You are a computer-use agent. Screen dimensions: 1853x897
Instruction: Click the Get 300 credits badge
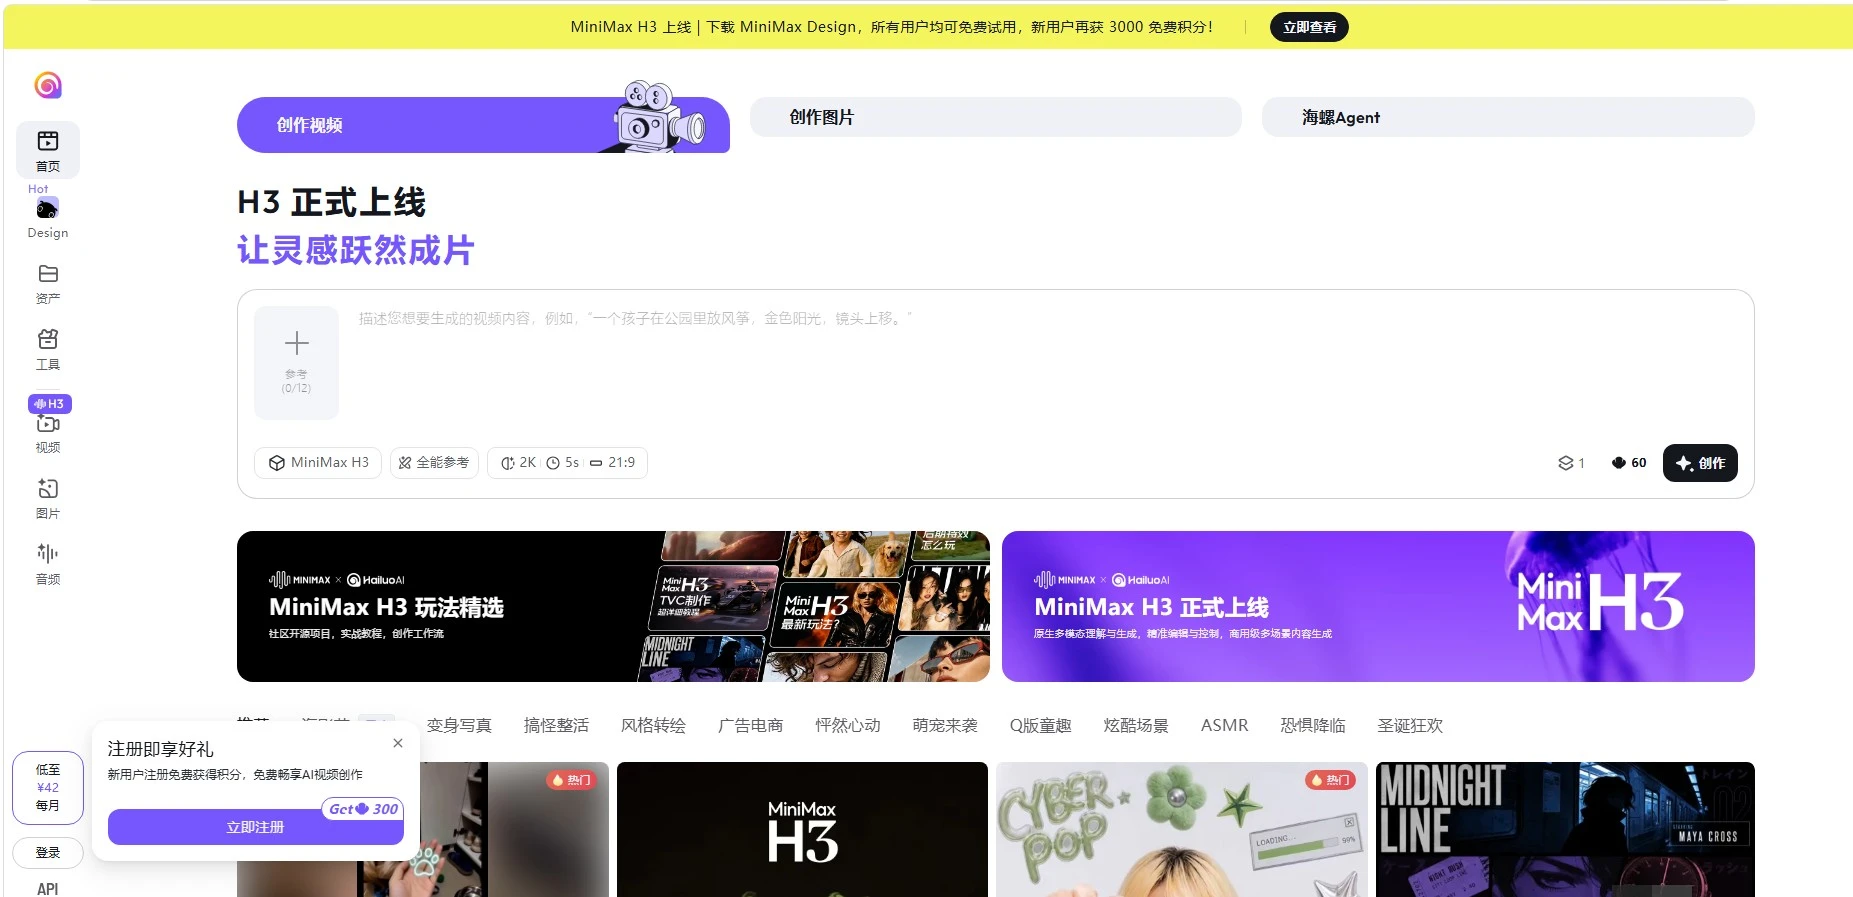point(363,809)
